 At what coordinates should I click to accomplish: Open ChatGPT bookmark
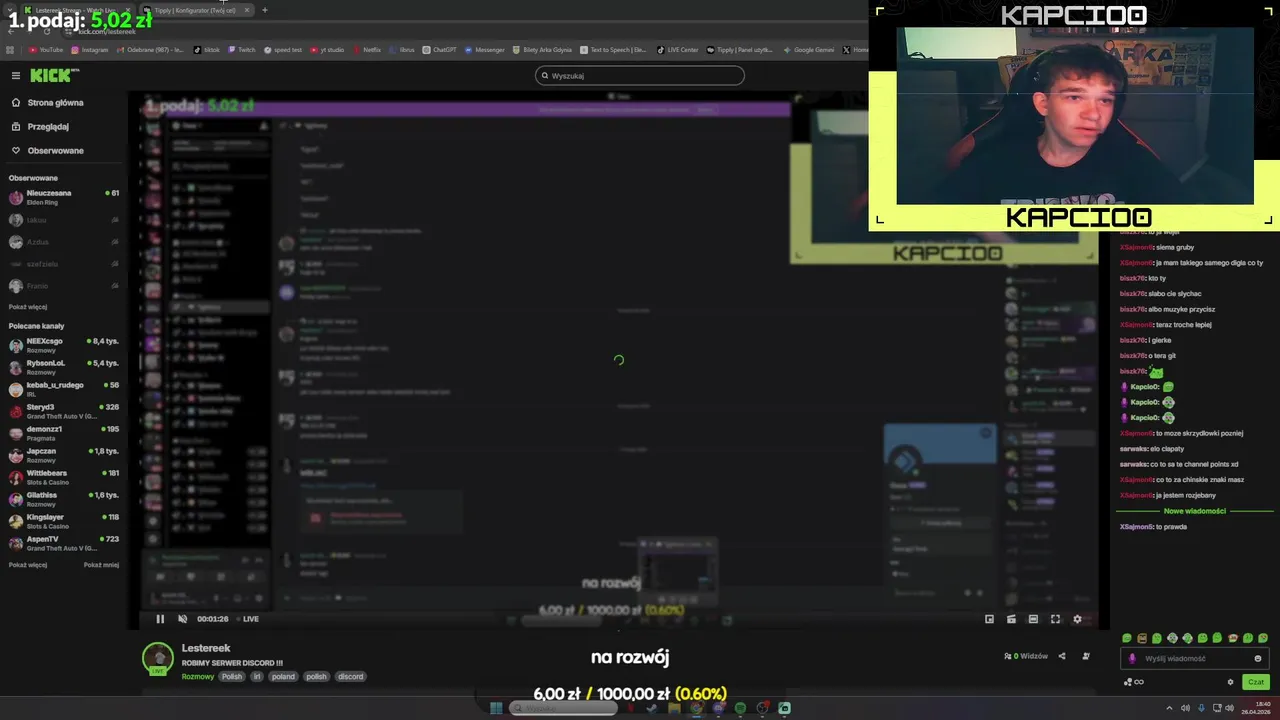[439, 49]
